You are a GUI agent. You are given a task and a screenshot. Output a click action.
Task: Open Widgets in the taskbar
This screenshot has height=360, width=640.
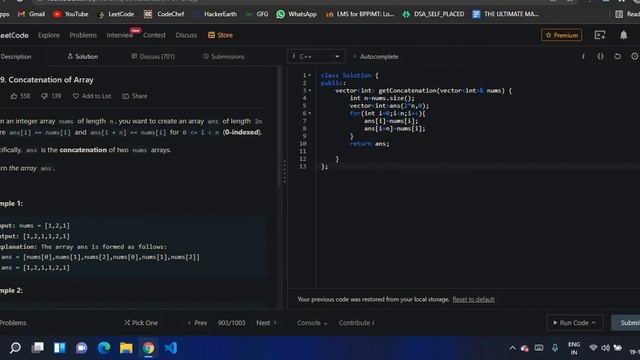pos(60,348)
